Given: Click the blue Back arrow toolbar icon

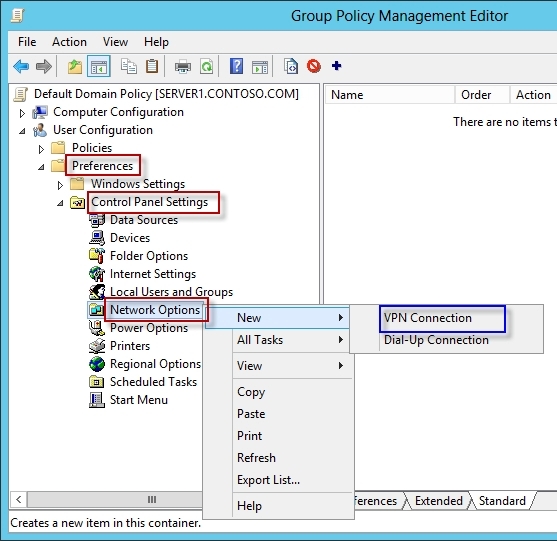Looking at the screenshot, I should coord(21,66).
